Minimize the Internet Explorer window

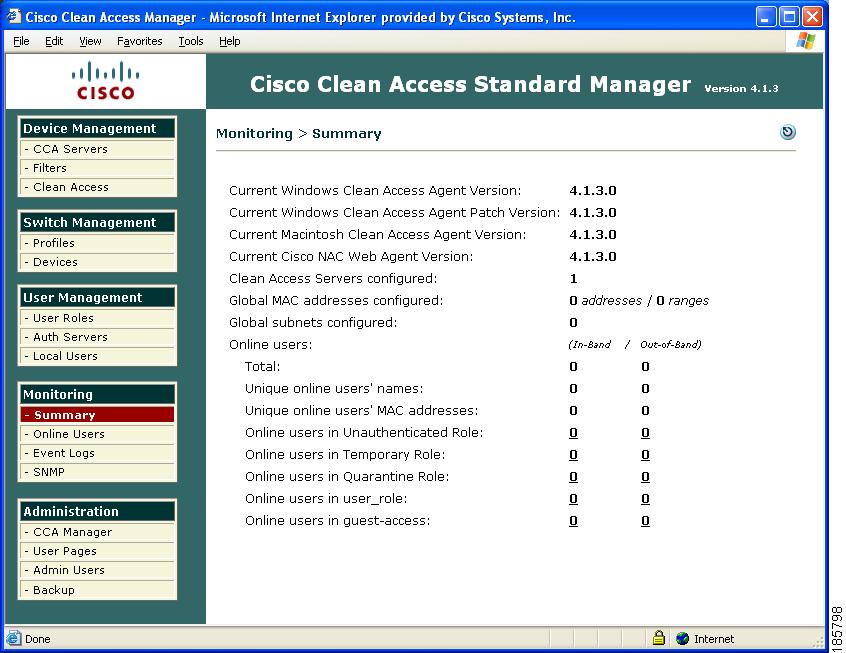click(x=766, y=17)
